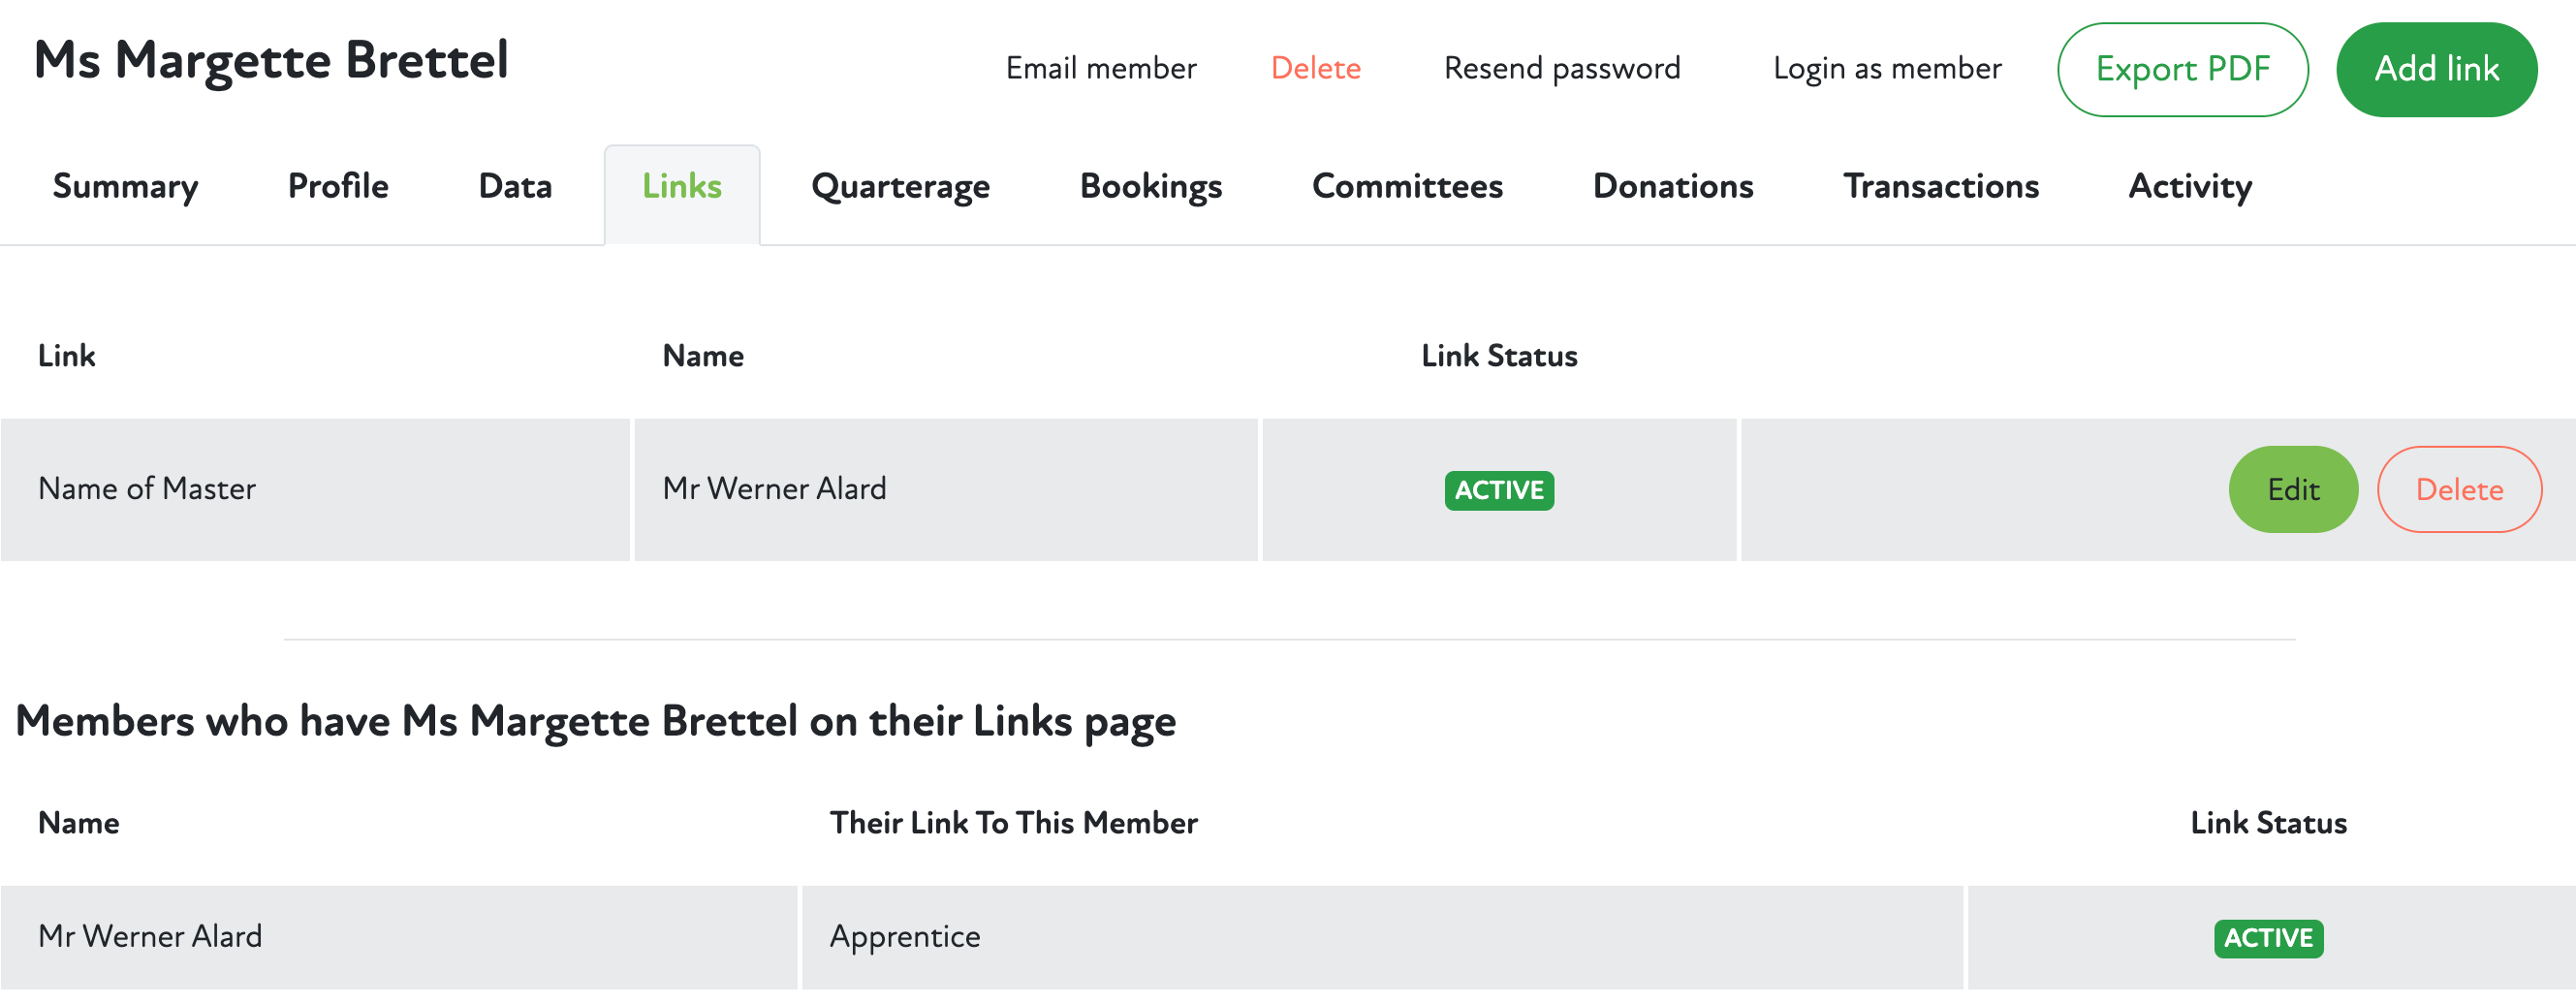Viewport: 2576px width, 1004px height.
Task: Click Resend password
Action: point(1562,69)
